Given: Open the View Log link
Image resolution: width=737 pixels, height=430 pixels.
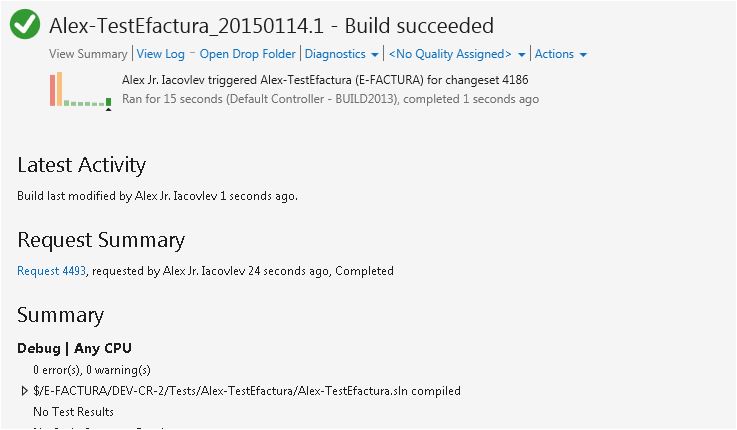Looking at the screenshot, I should tap(160, 54).
